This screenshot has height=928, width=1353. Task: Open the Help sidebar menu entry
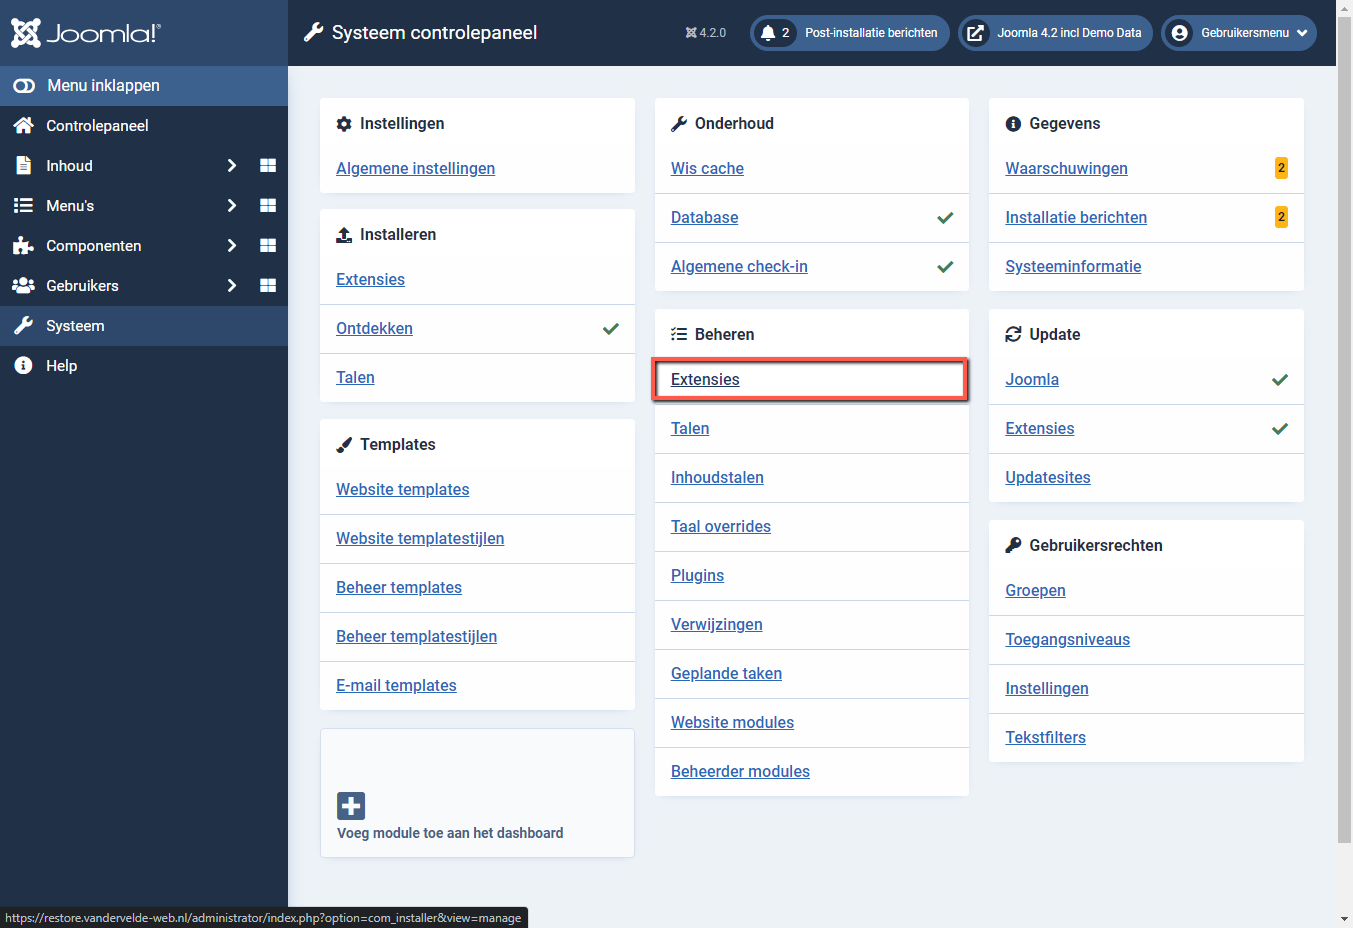[62, 365]
